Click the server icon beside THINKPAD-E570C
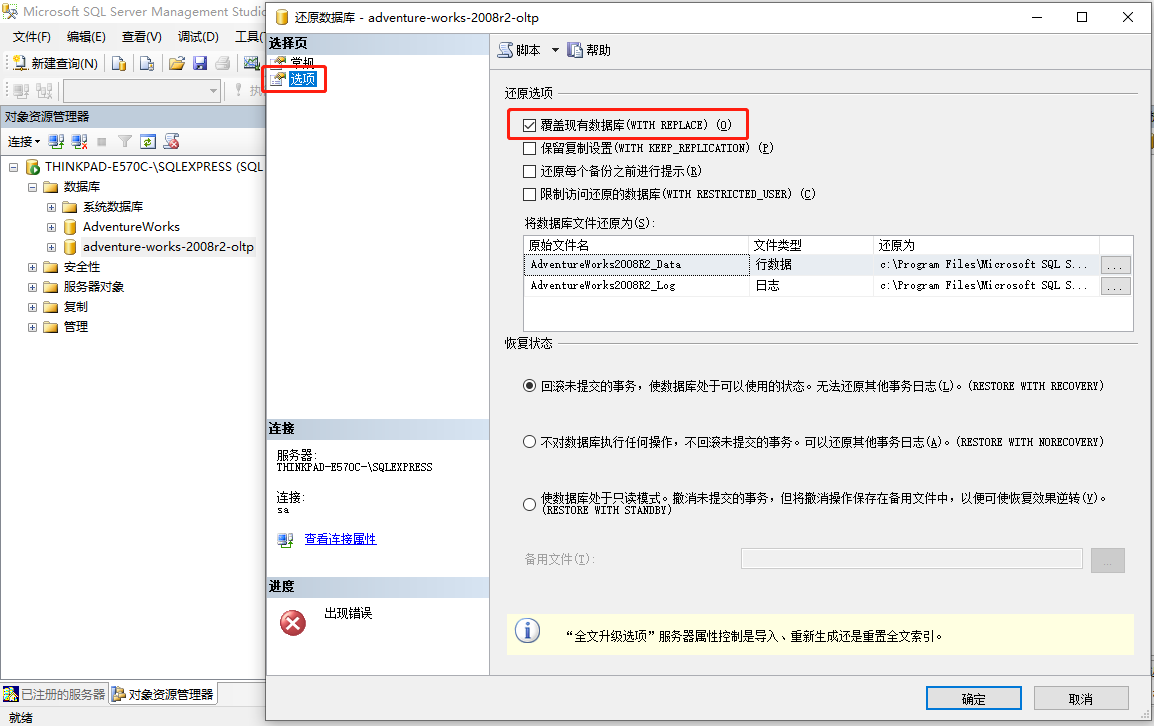The image size is (1154, 726). 32,167
